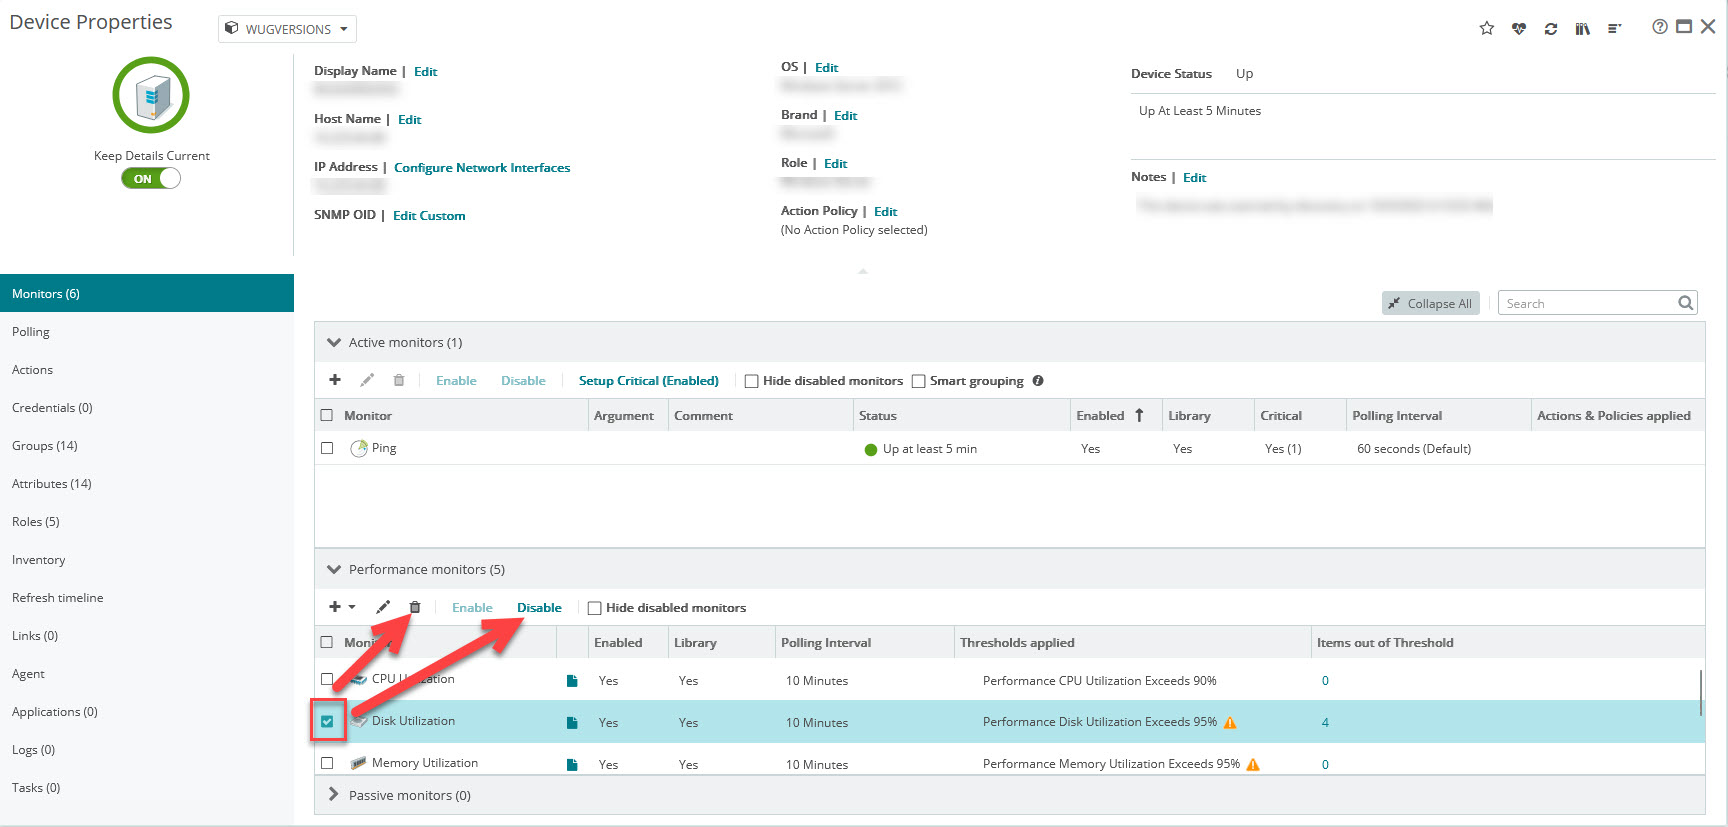Click the warning icon beside Memory Utilization threshold
1728x827 pixels.
[x=1253, y=764]
